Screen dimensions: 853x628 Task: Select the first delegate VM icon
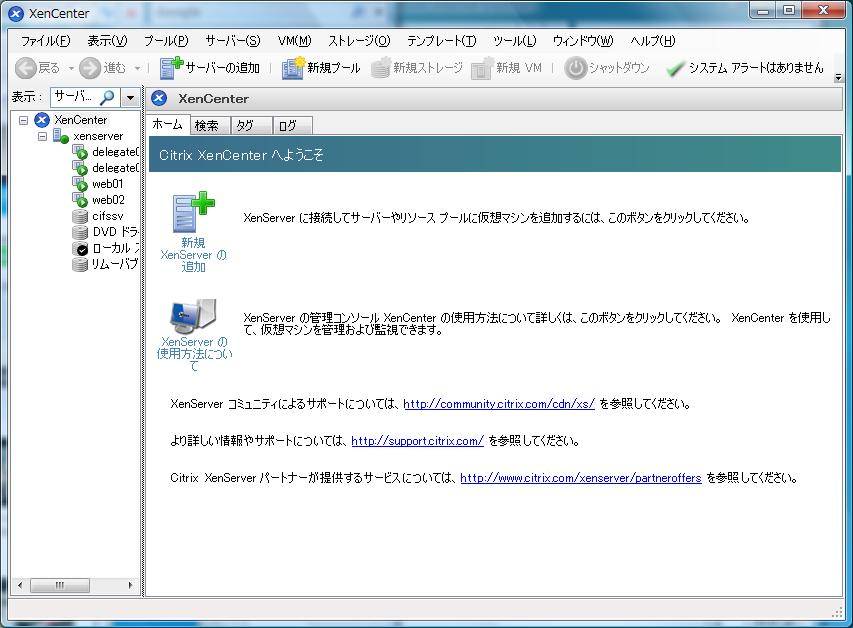point(80,152)
